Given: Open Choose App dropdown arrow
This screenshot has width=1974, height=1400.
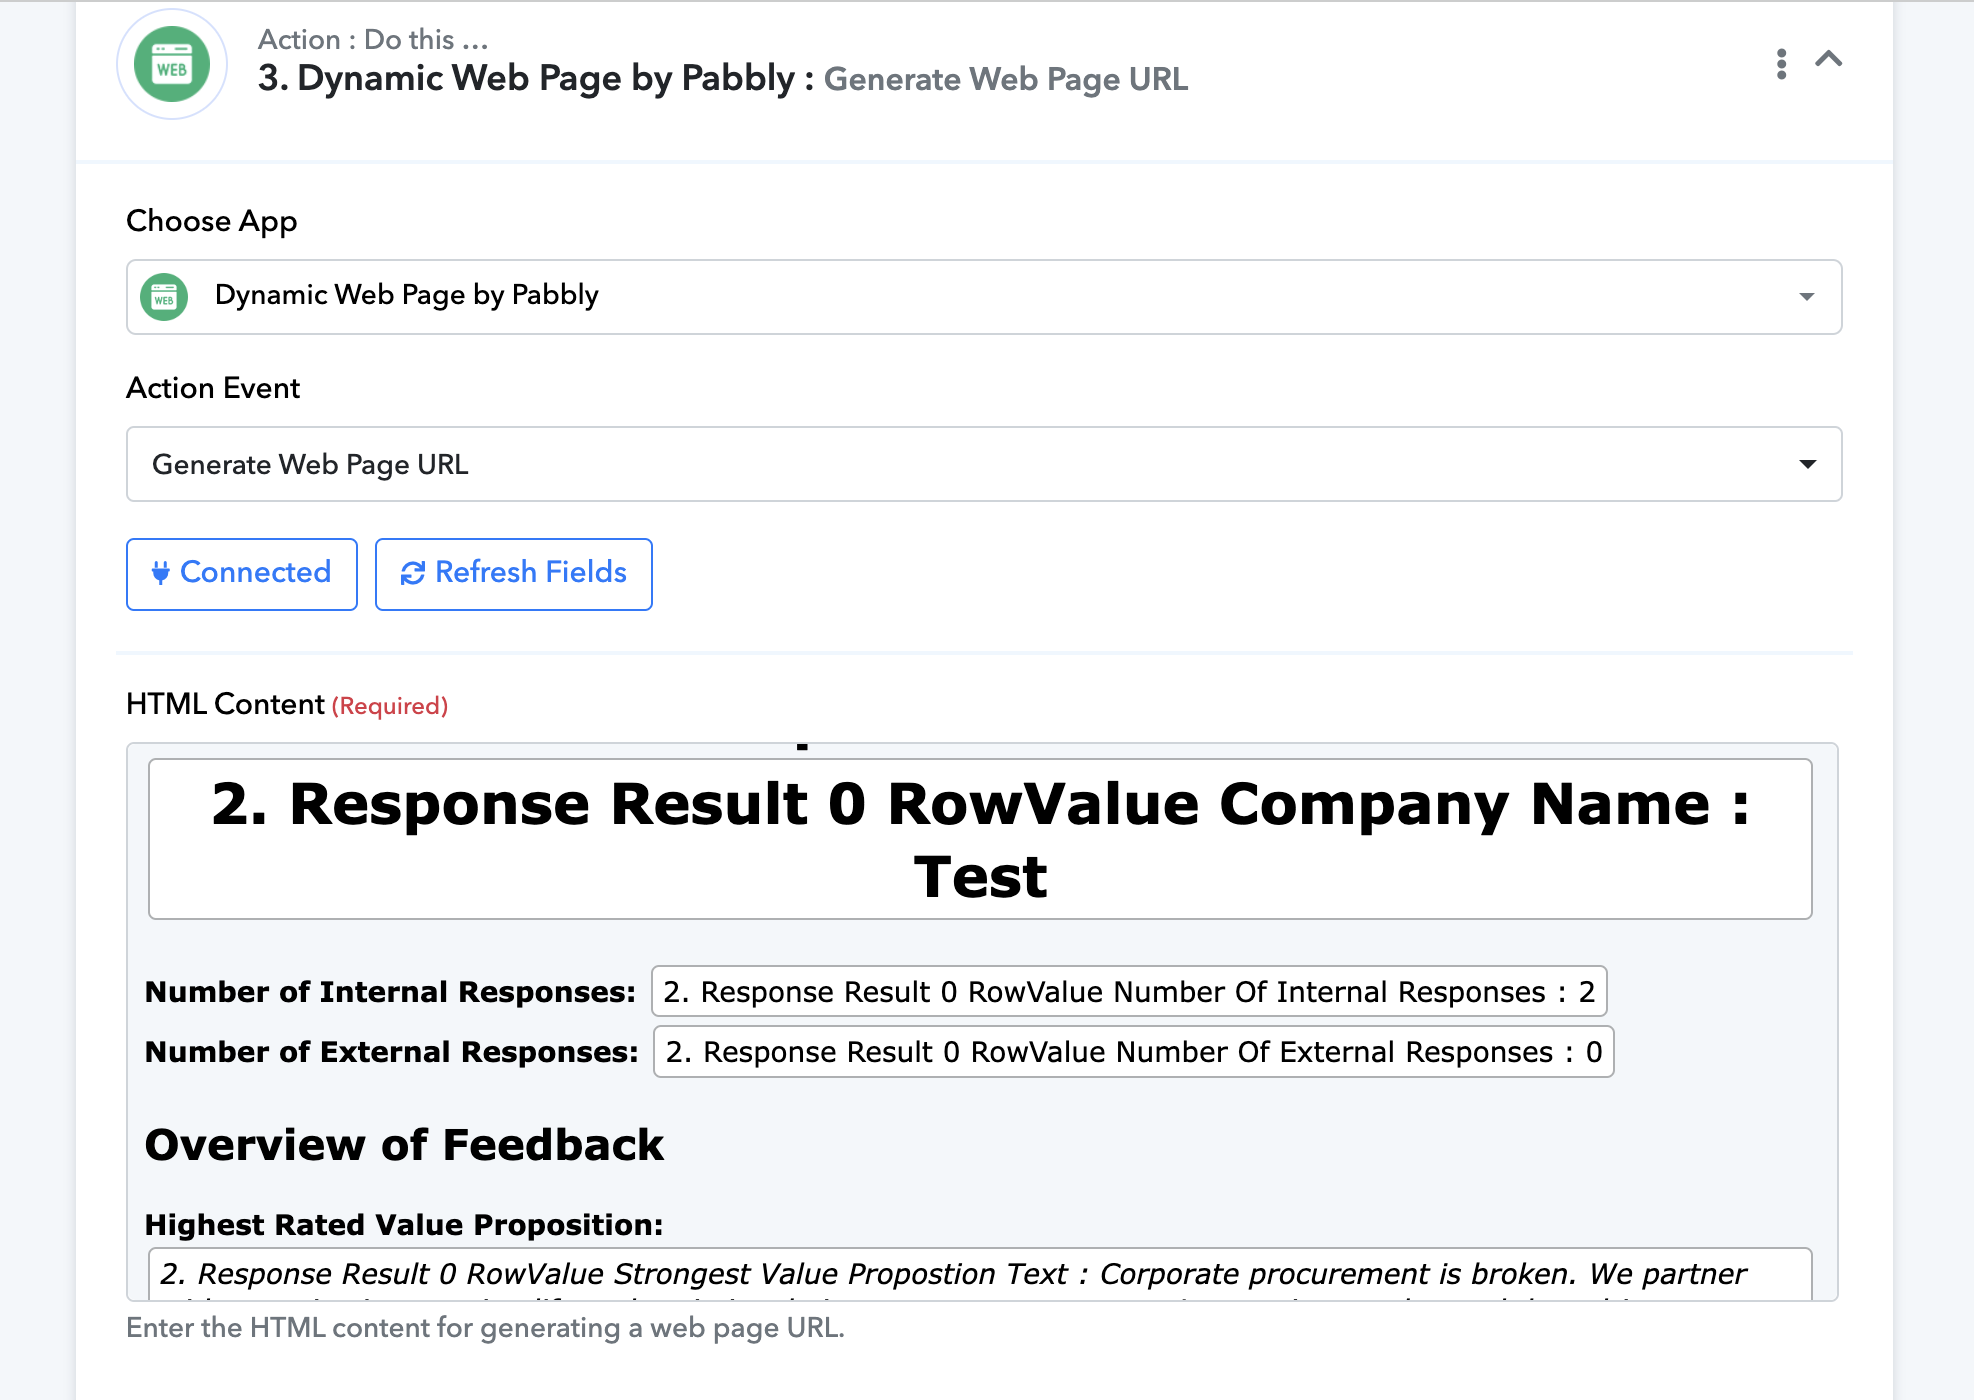Looking at the screenshot, I should coord(1806,297).
